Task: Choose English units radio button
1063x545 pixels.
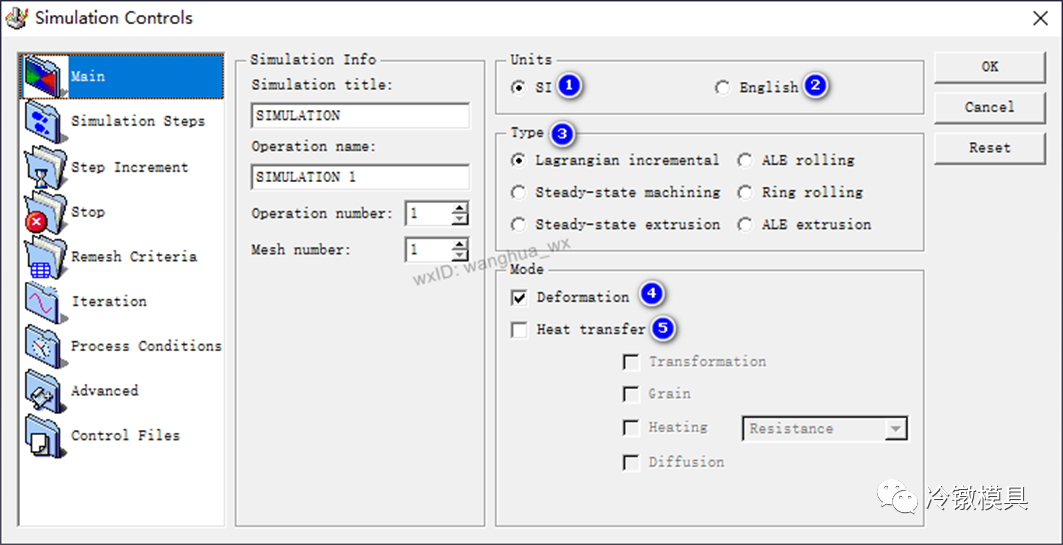Action: (x=723, y=87)
